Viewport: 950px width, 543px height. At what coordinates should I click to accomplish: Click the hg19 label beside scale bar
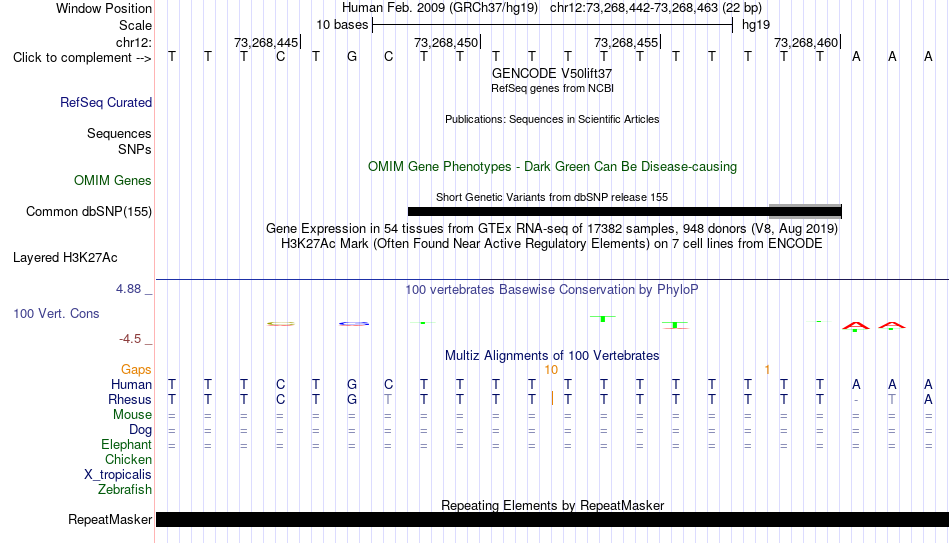(756, 25)
